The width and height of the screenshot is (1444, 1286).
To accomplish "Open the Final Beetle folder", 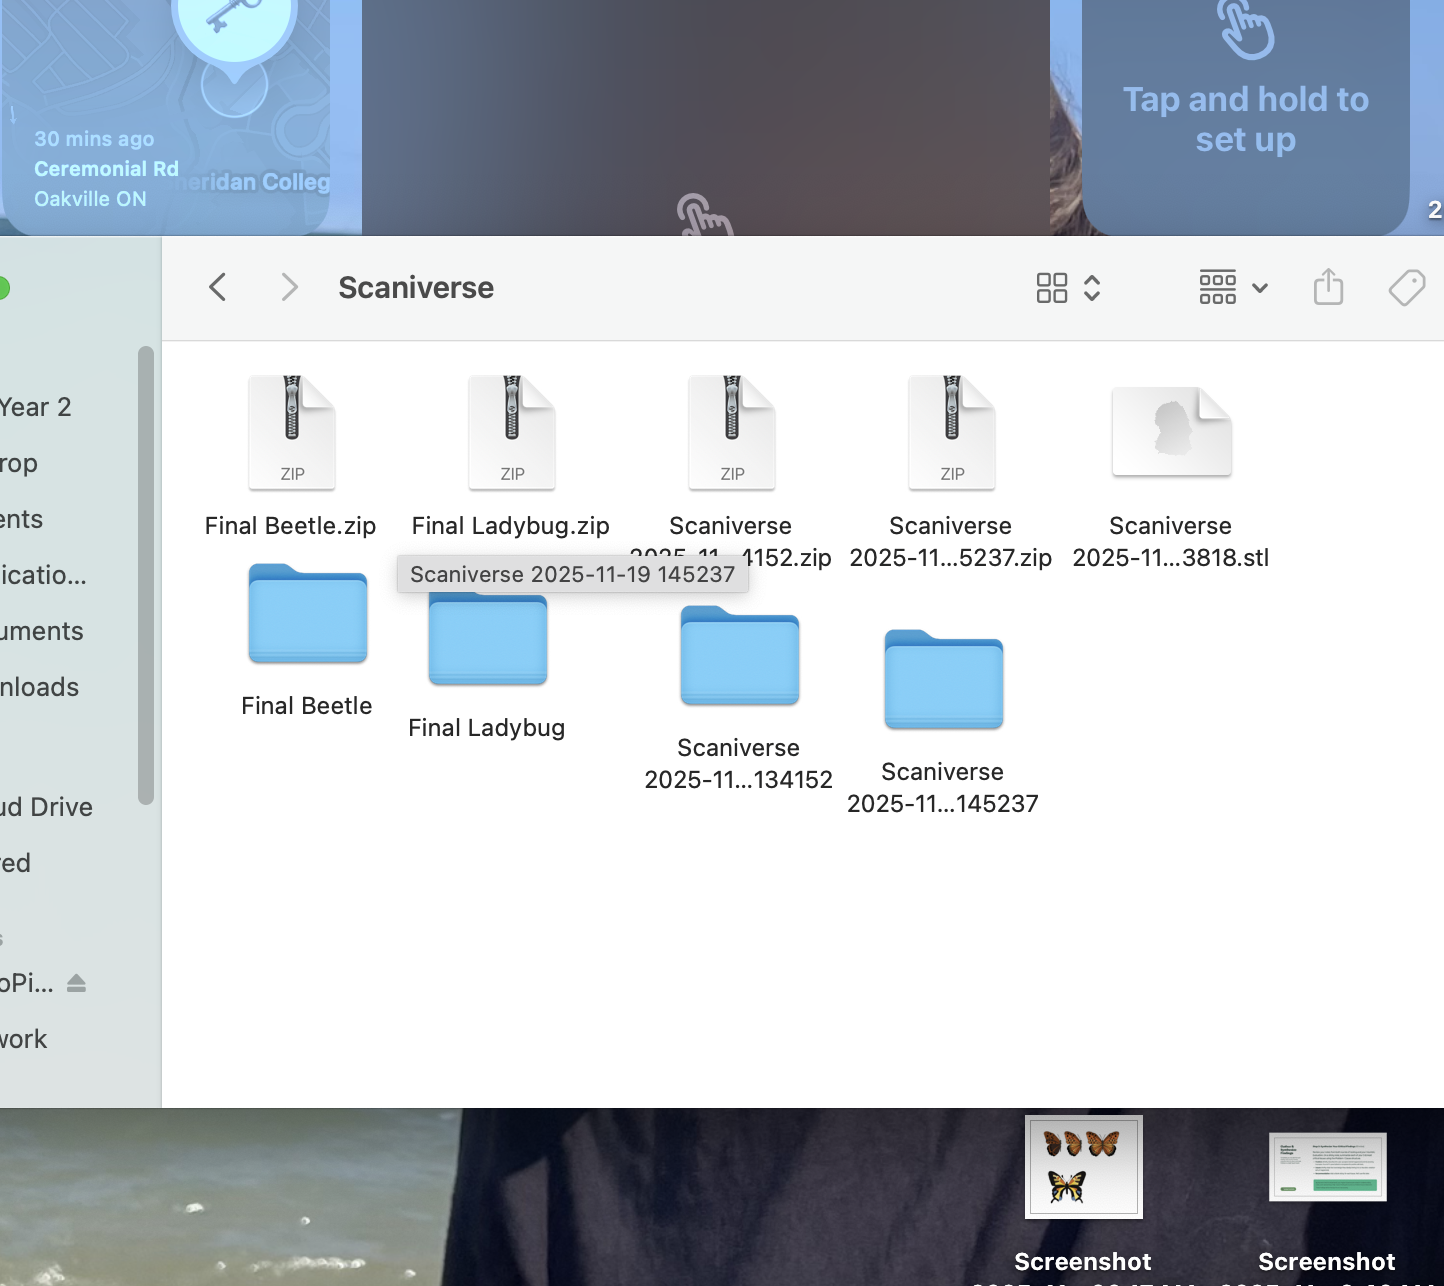I will [307, 615].
